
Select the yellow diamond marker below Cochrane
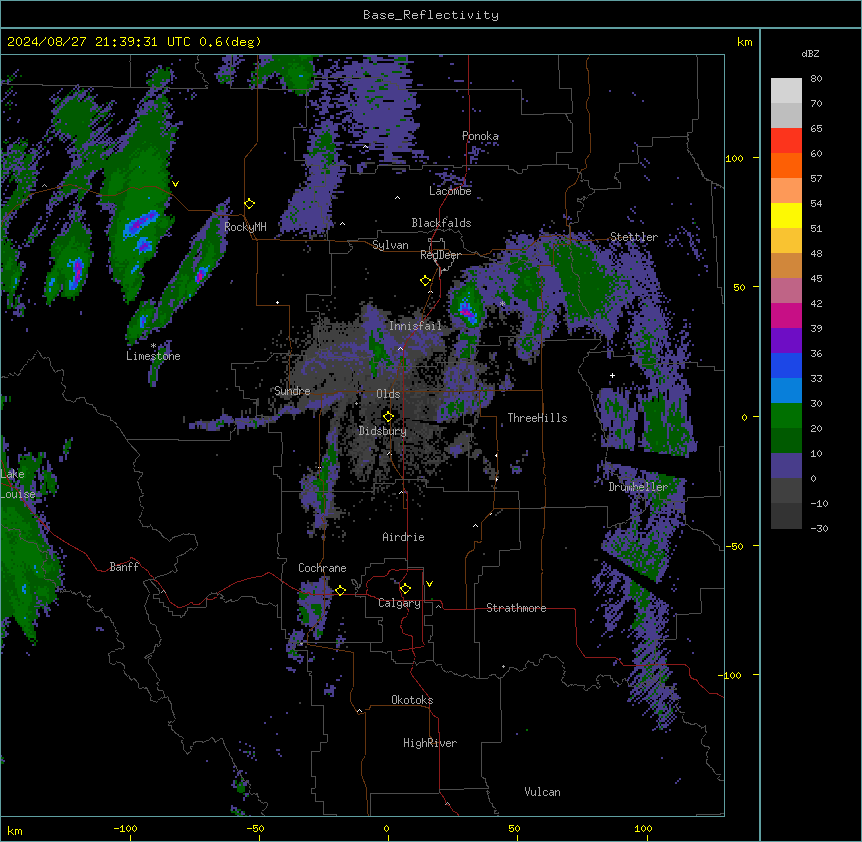pos(340,591)
